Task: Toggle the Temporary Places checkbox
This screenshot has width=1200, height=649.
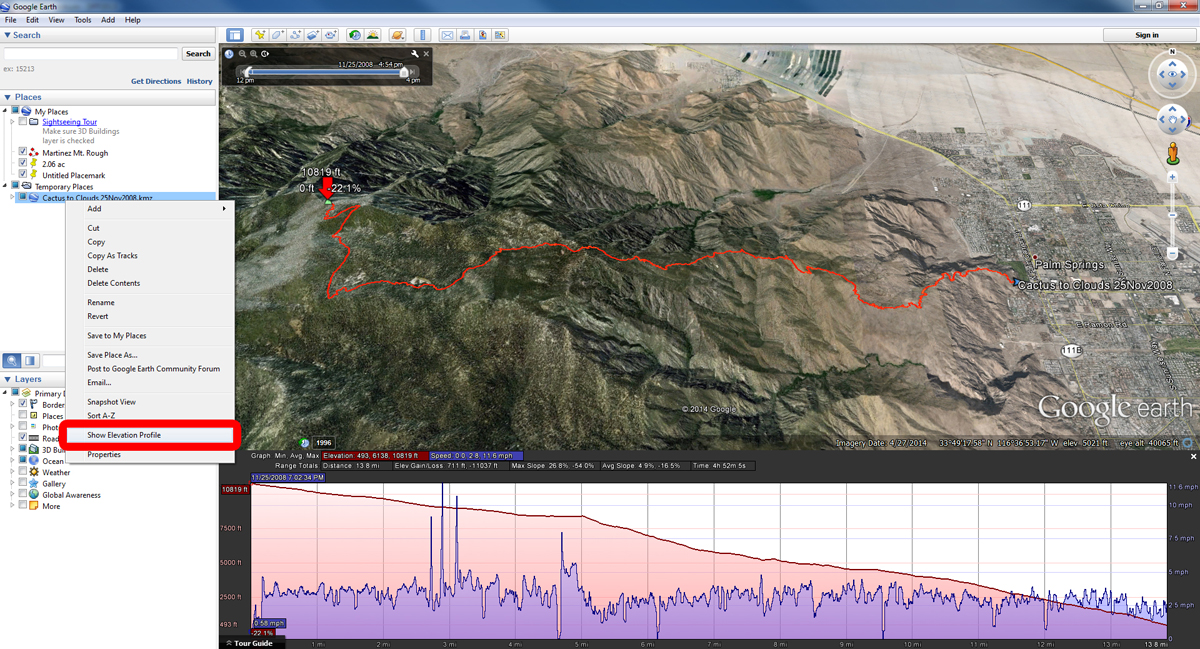Action: pos(14,186)
